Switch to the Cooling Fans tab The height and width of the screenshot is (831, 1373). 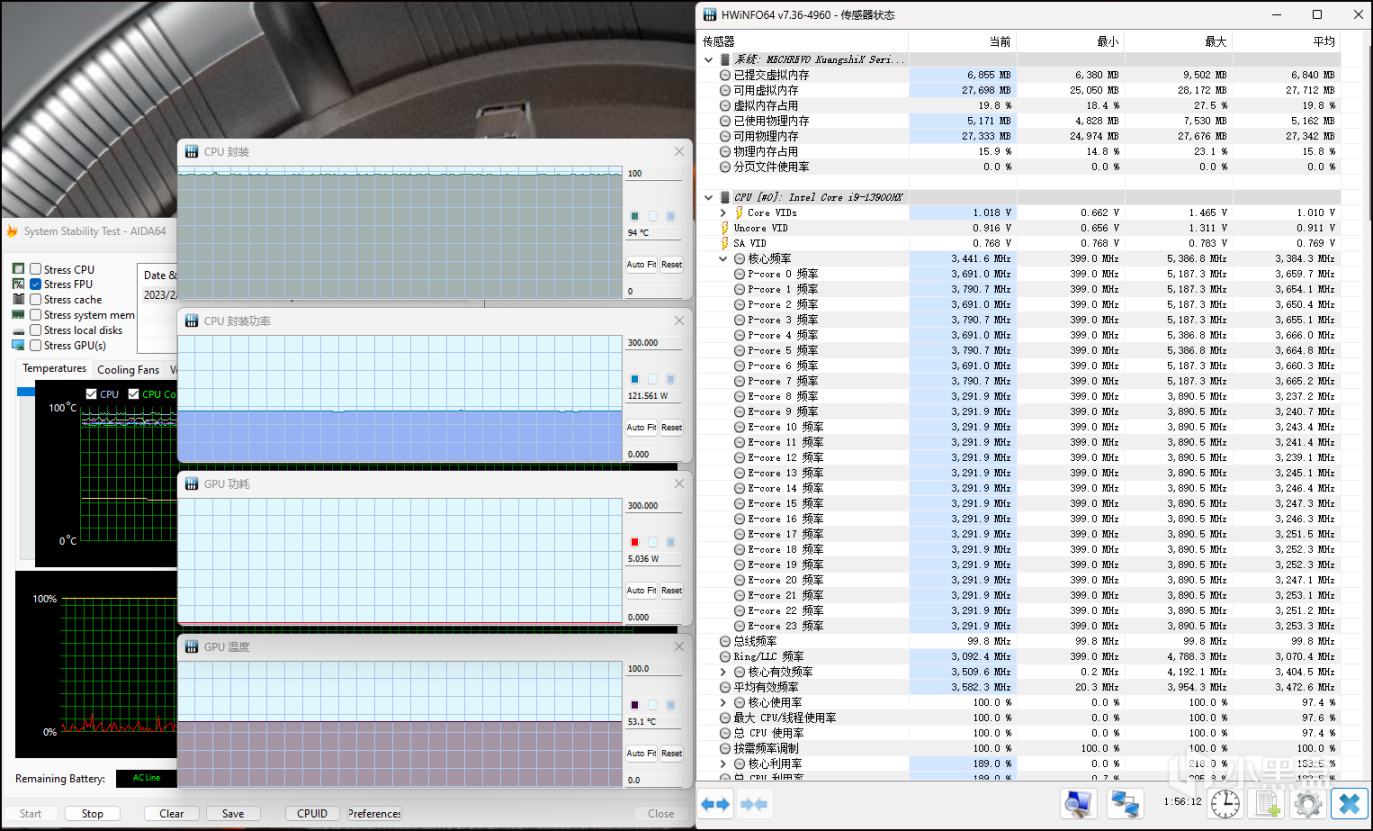click(128, 370)
